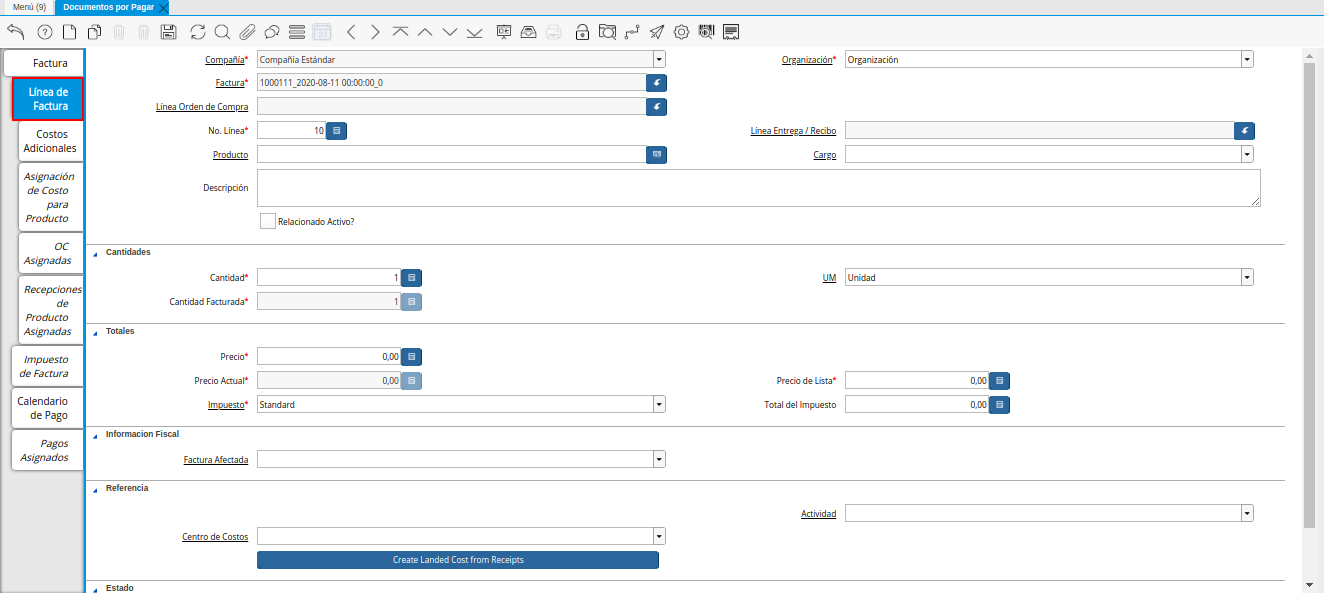Collapse the Cantidades section
The height and width of the screenshot is (593, 1324).
96,253
